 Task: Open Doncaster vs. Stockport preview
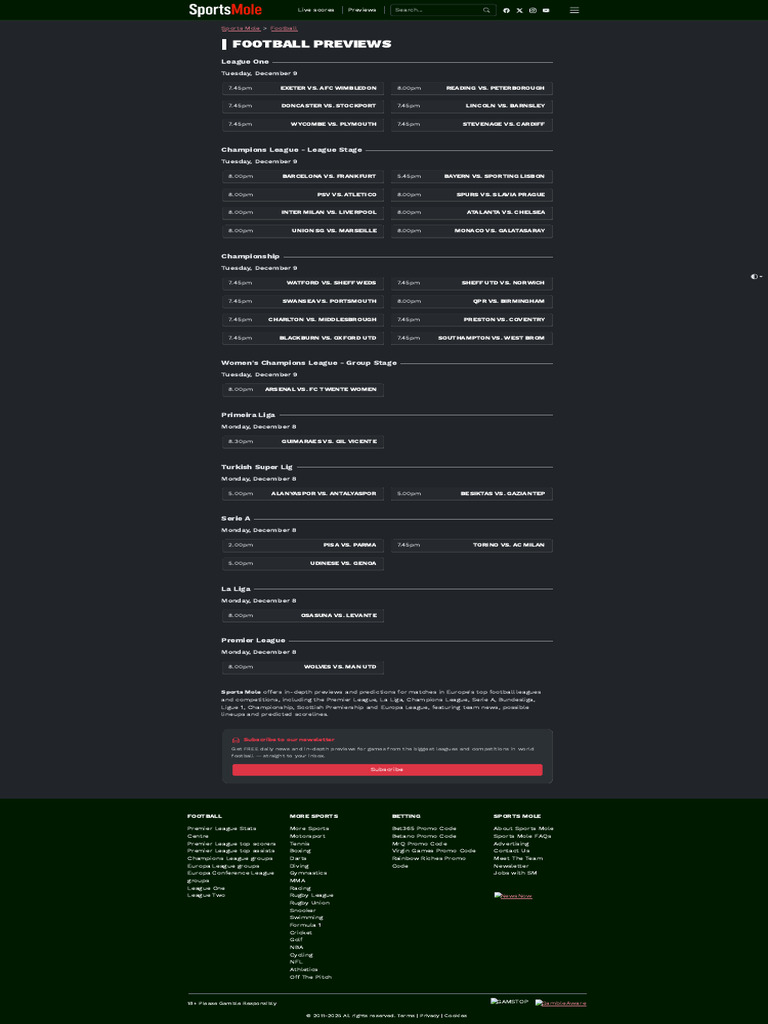303,106
